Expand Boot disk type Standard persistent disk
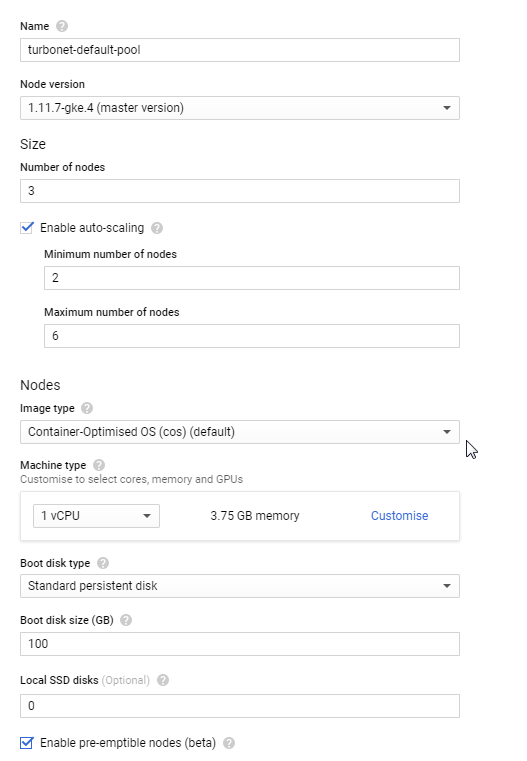This screenshot has width=527, height=761. [x=240, y=586]
